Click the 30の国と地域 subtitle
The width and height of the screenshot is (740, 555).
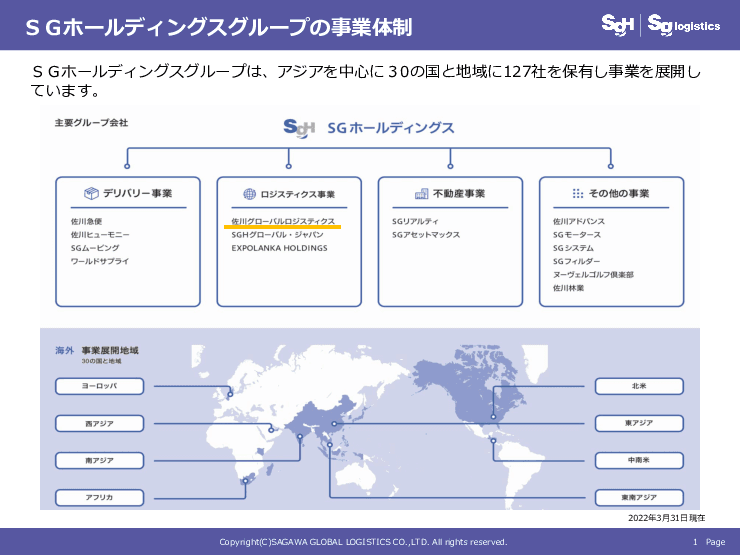pos(101,361)
